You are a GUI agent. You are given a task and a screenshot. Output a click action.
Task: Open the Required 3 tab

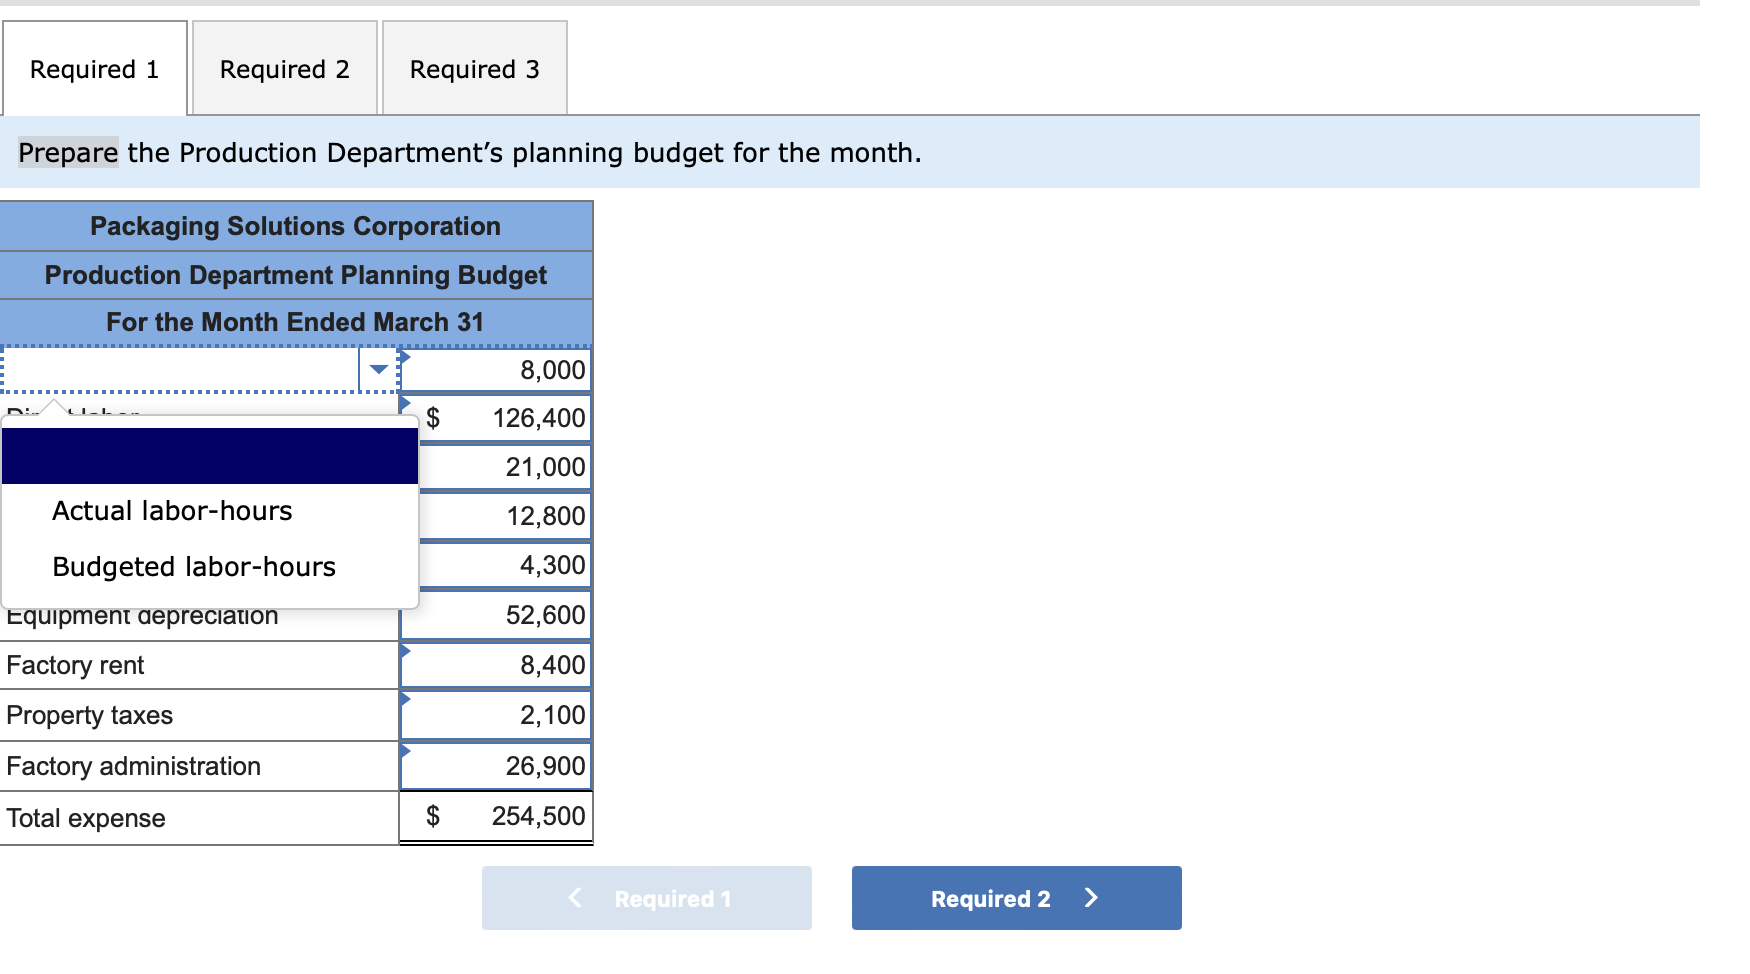point(475,69)
